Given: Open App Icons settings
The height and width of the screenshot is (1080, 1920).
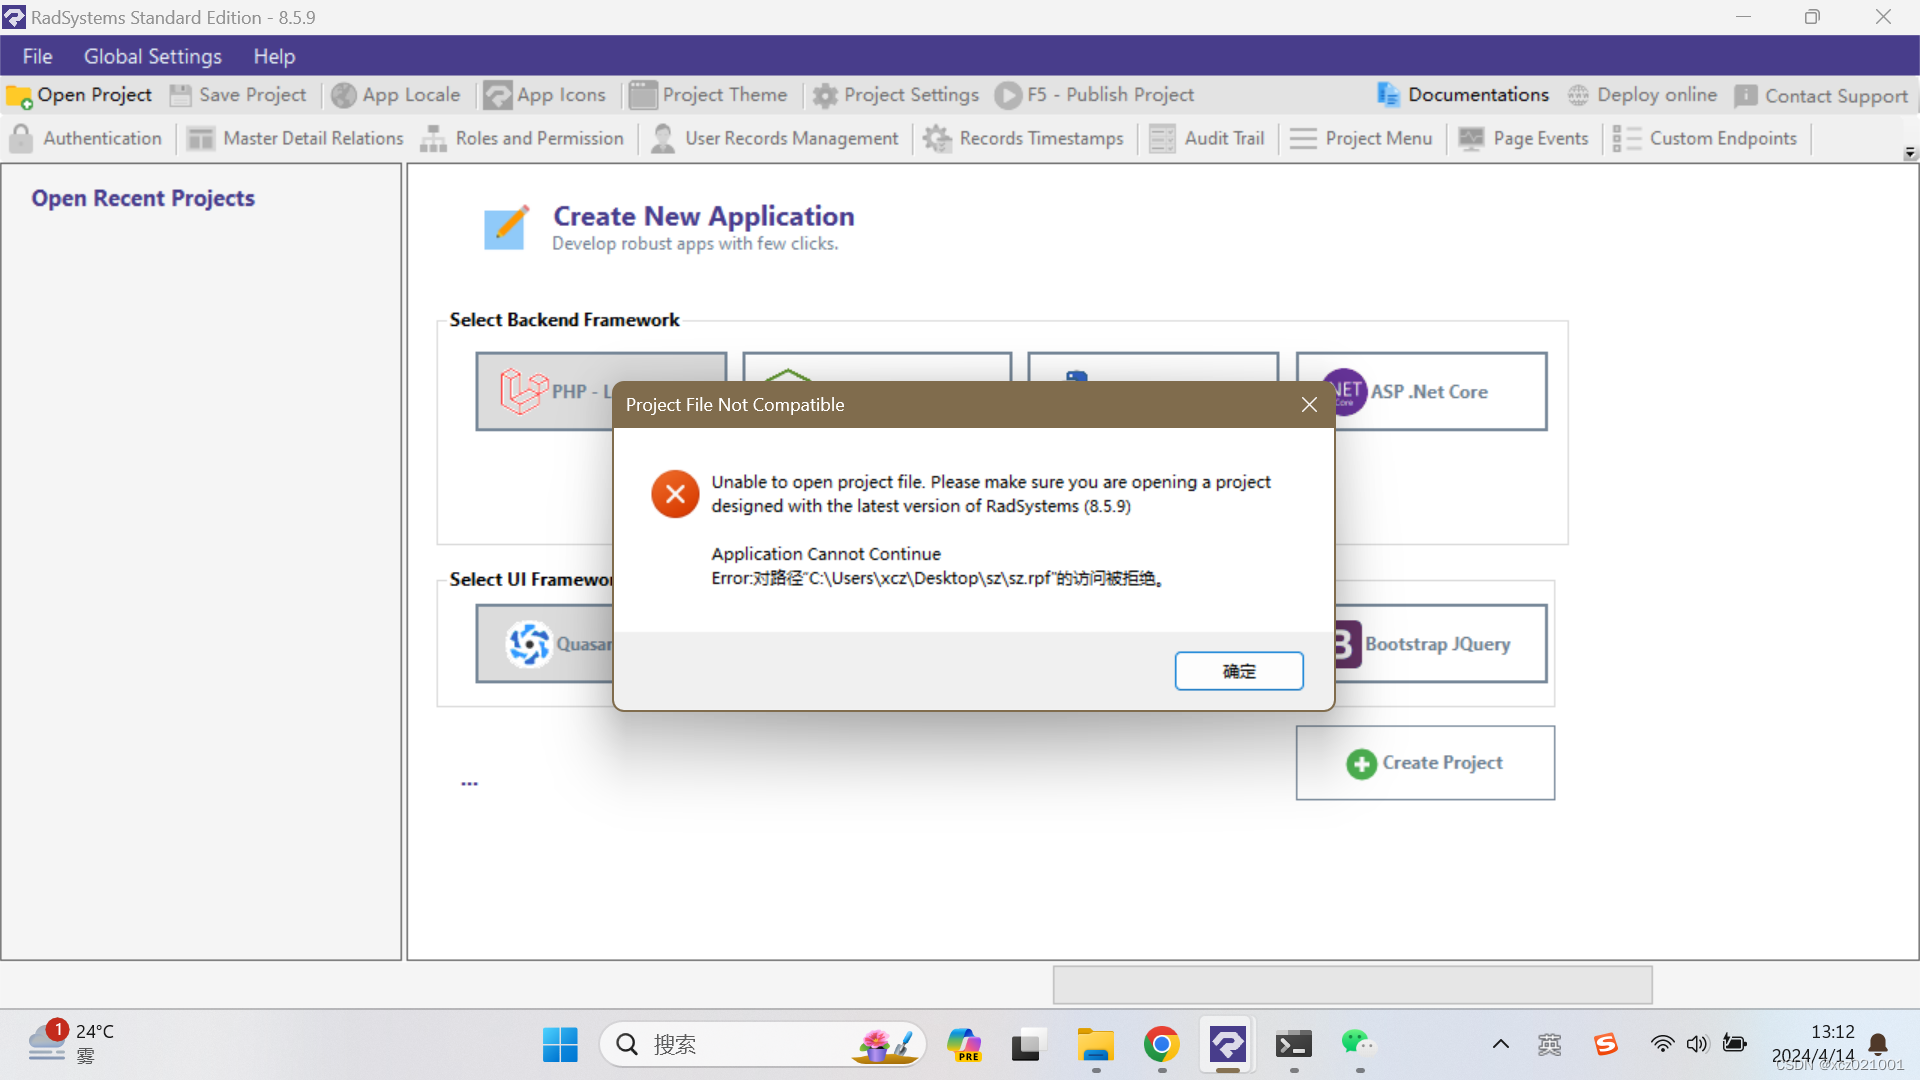Looking at the screenshot, I should (545, 95).
